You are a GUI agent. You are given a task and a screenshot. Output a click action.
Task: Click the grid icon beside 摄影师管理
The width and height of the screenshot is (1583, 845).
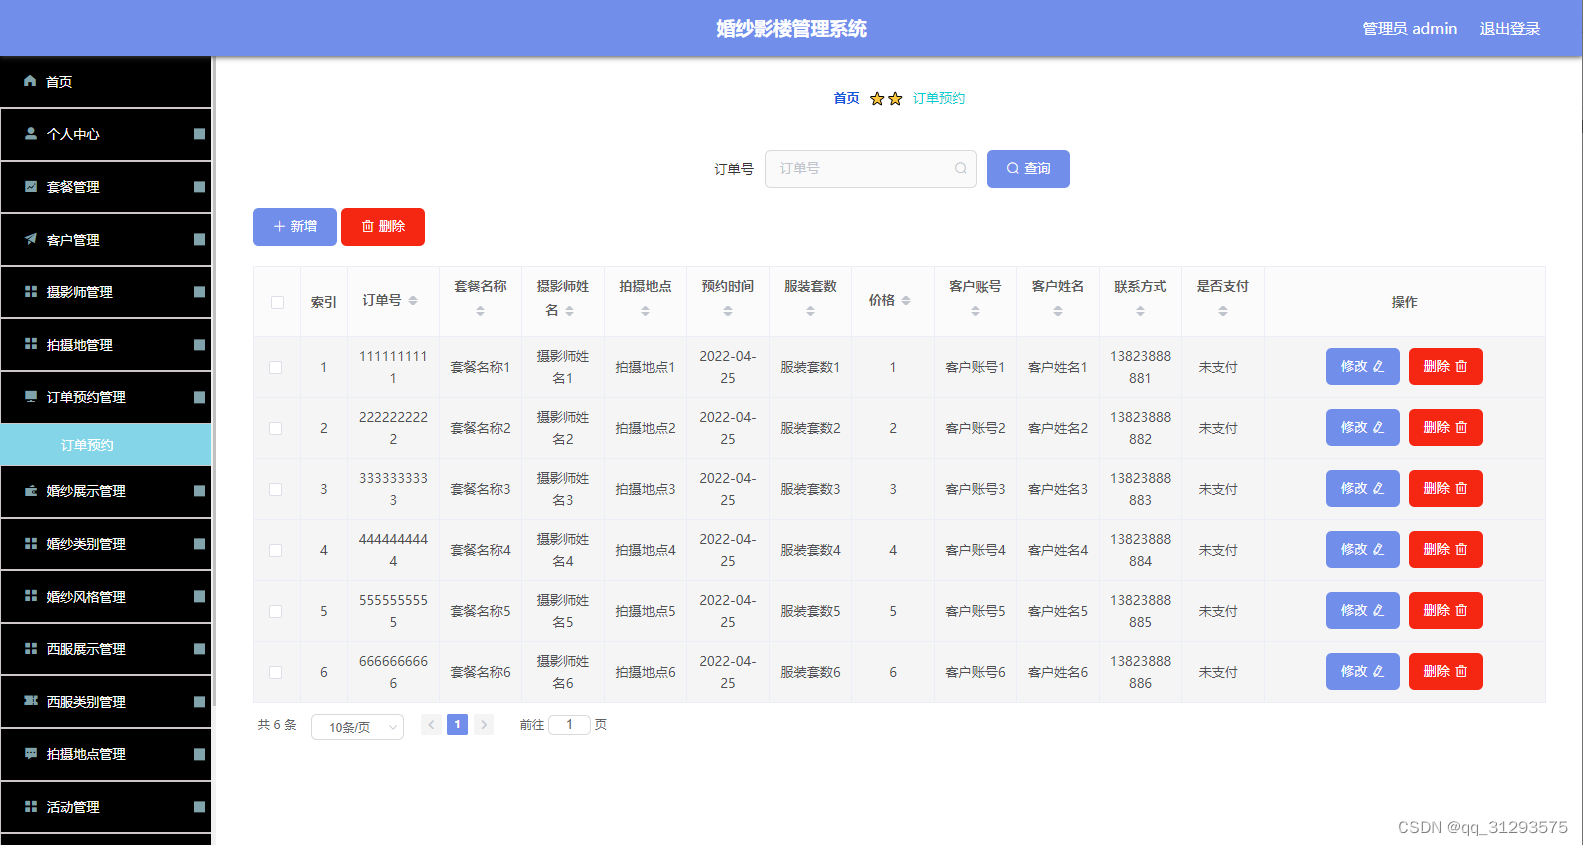pyautogui.click(x=31, y=291)
